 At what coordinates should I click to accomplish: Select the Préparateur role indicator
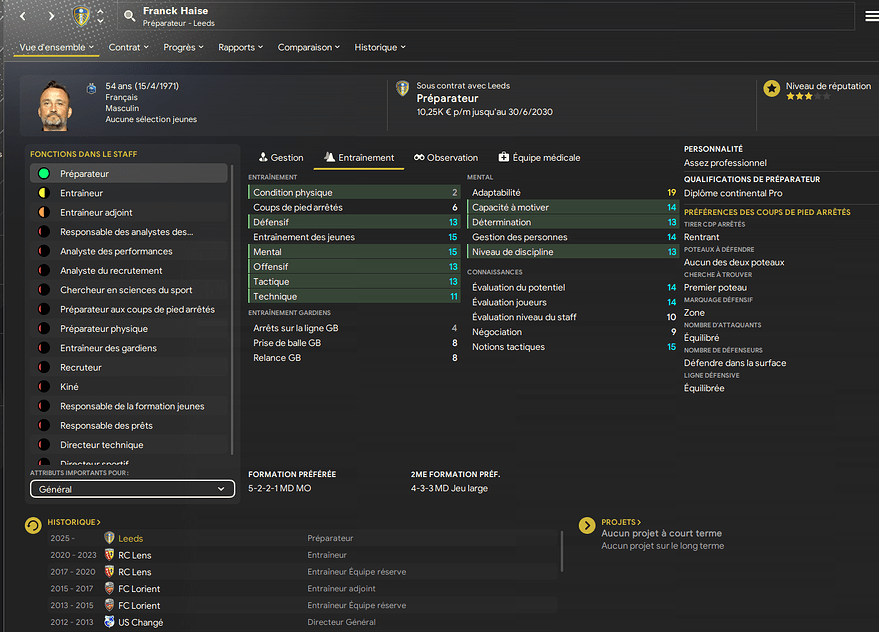pos(44,174)
